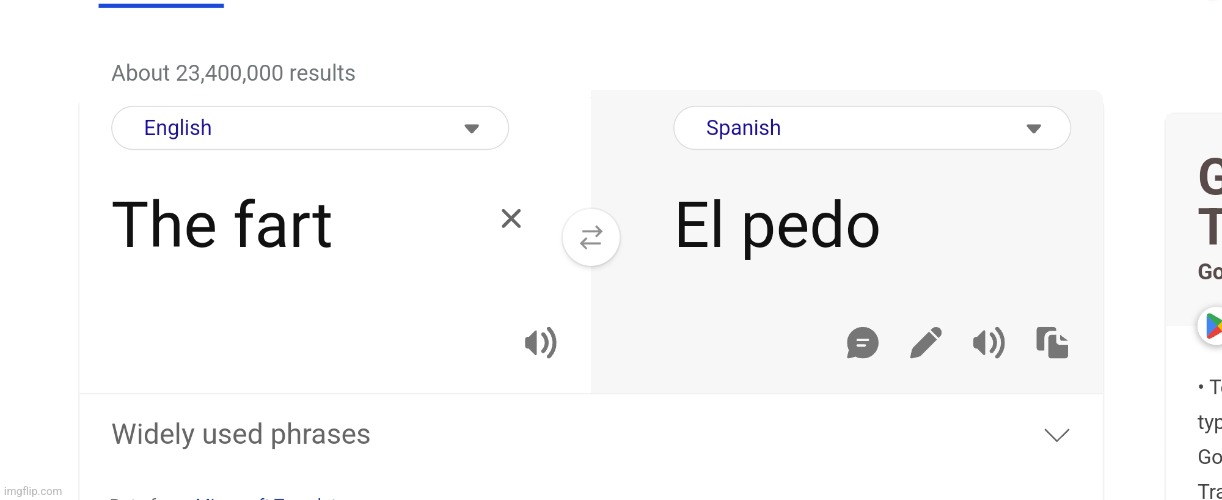Copy the translation with the copy icon
Image resolution: width=1222 pixels, height=500 pixels.
1052,343
